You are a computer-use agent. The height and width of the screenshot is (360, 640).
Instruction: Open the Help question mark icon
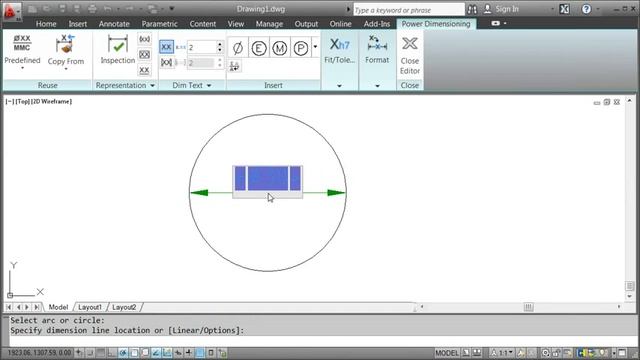click(586, 9)
